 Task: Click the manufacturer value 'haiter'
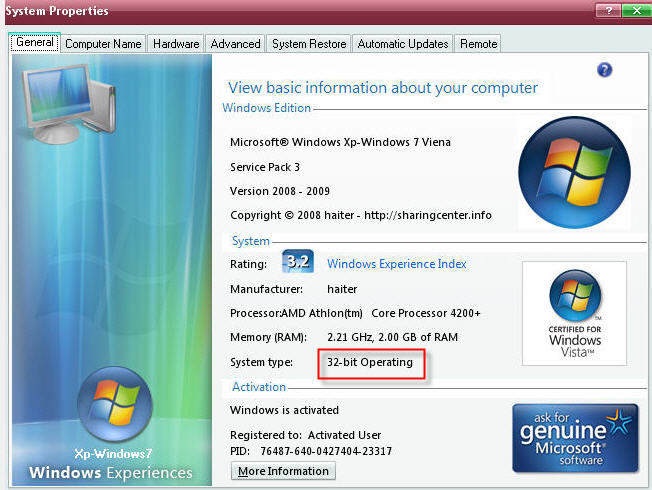342,289
